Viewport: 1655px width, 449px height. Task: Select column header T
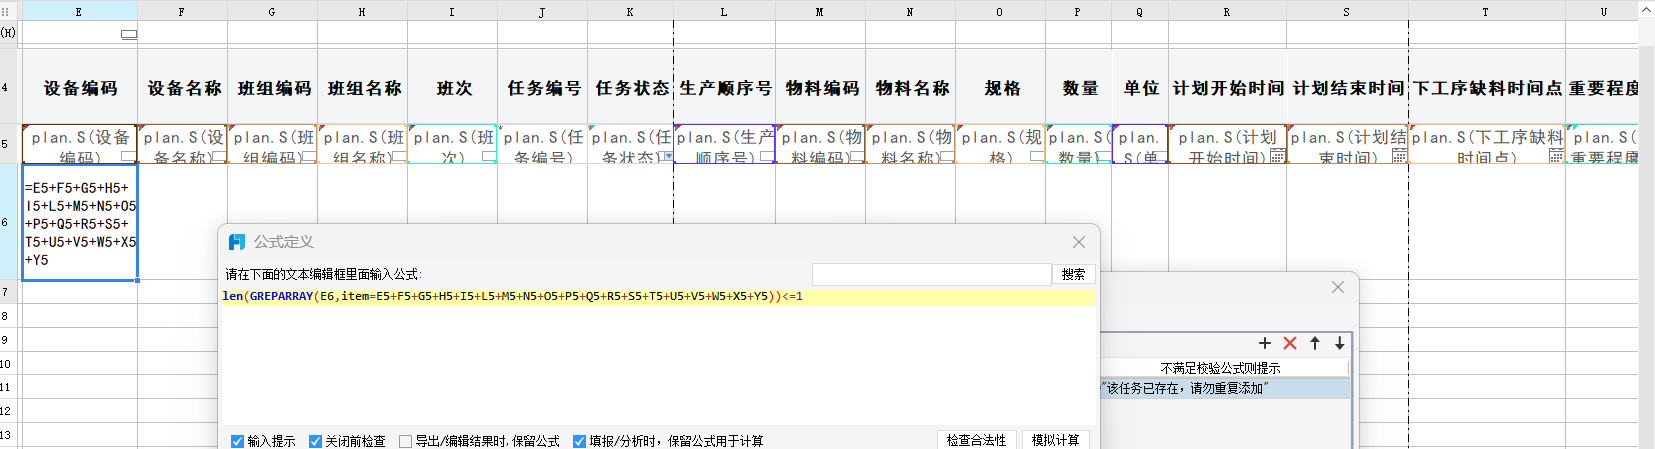pyautogui.click(x=1486, y=11)
